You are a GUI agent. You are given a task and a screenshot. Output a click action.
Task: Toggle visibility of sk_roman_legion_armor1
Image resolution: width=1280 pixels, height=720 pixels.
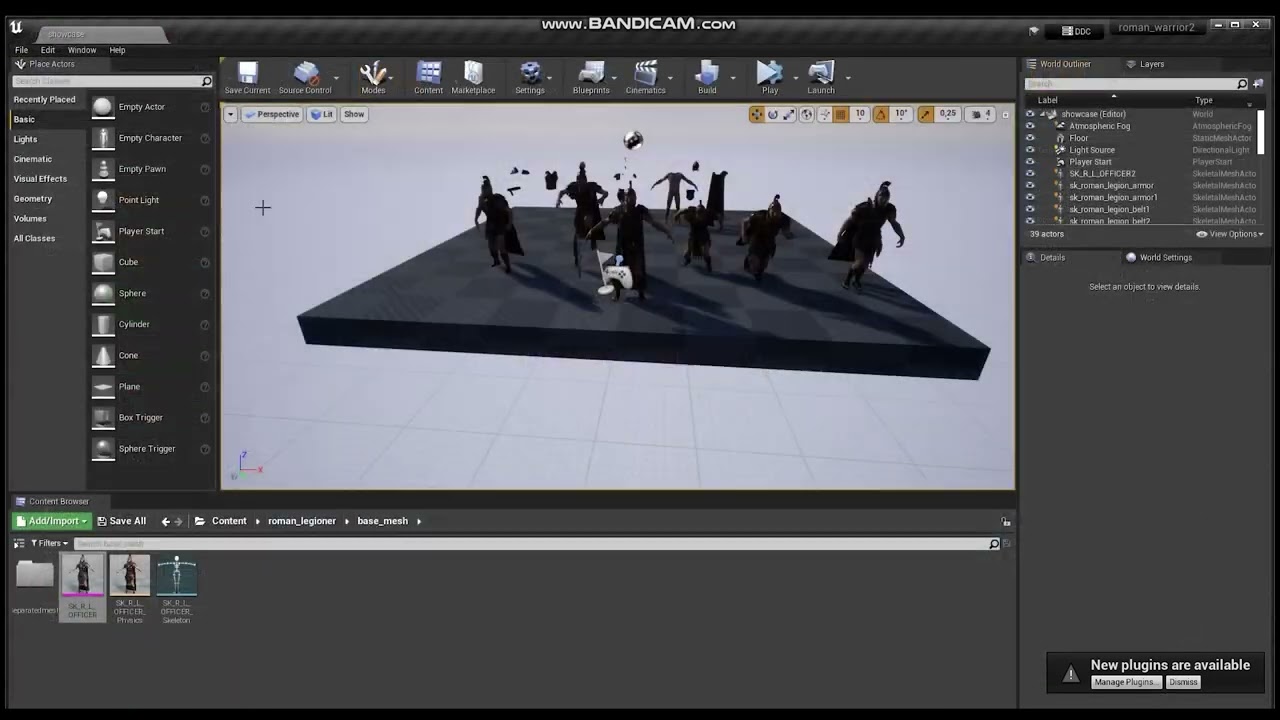pyautogui.click(x=1030, y=198)
